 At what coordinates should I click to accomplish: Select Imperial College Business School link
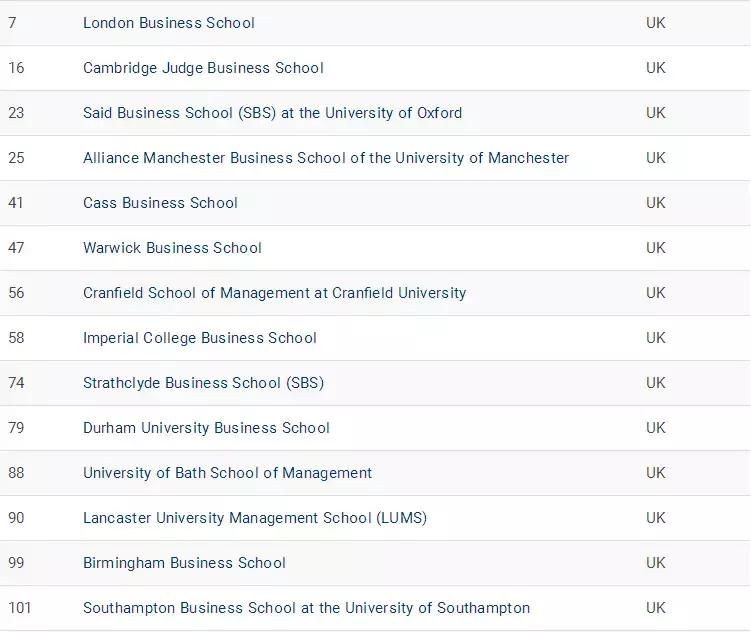click(x=199, y=338)
